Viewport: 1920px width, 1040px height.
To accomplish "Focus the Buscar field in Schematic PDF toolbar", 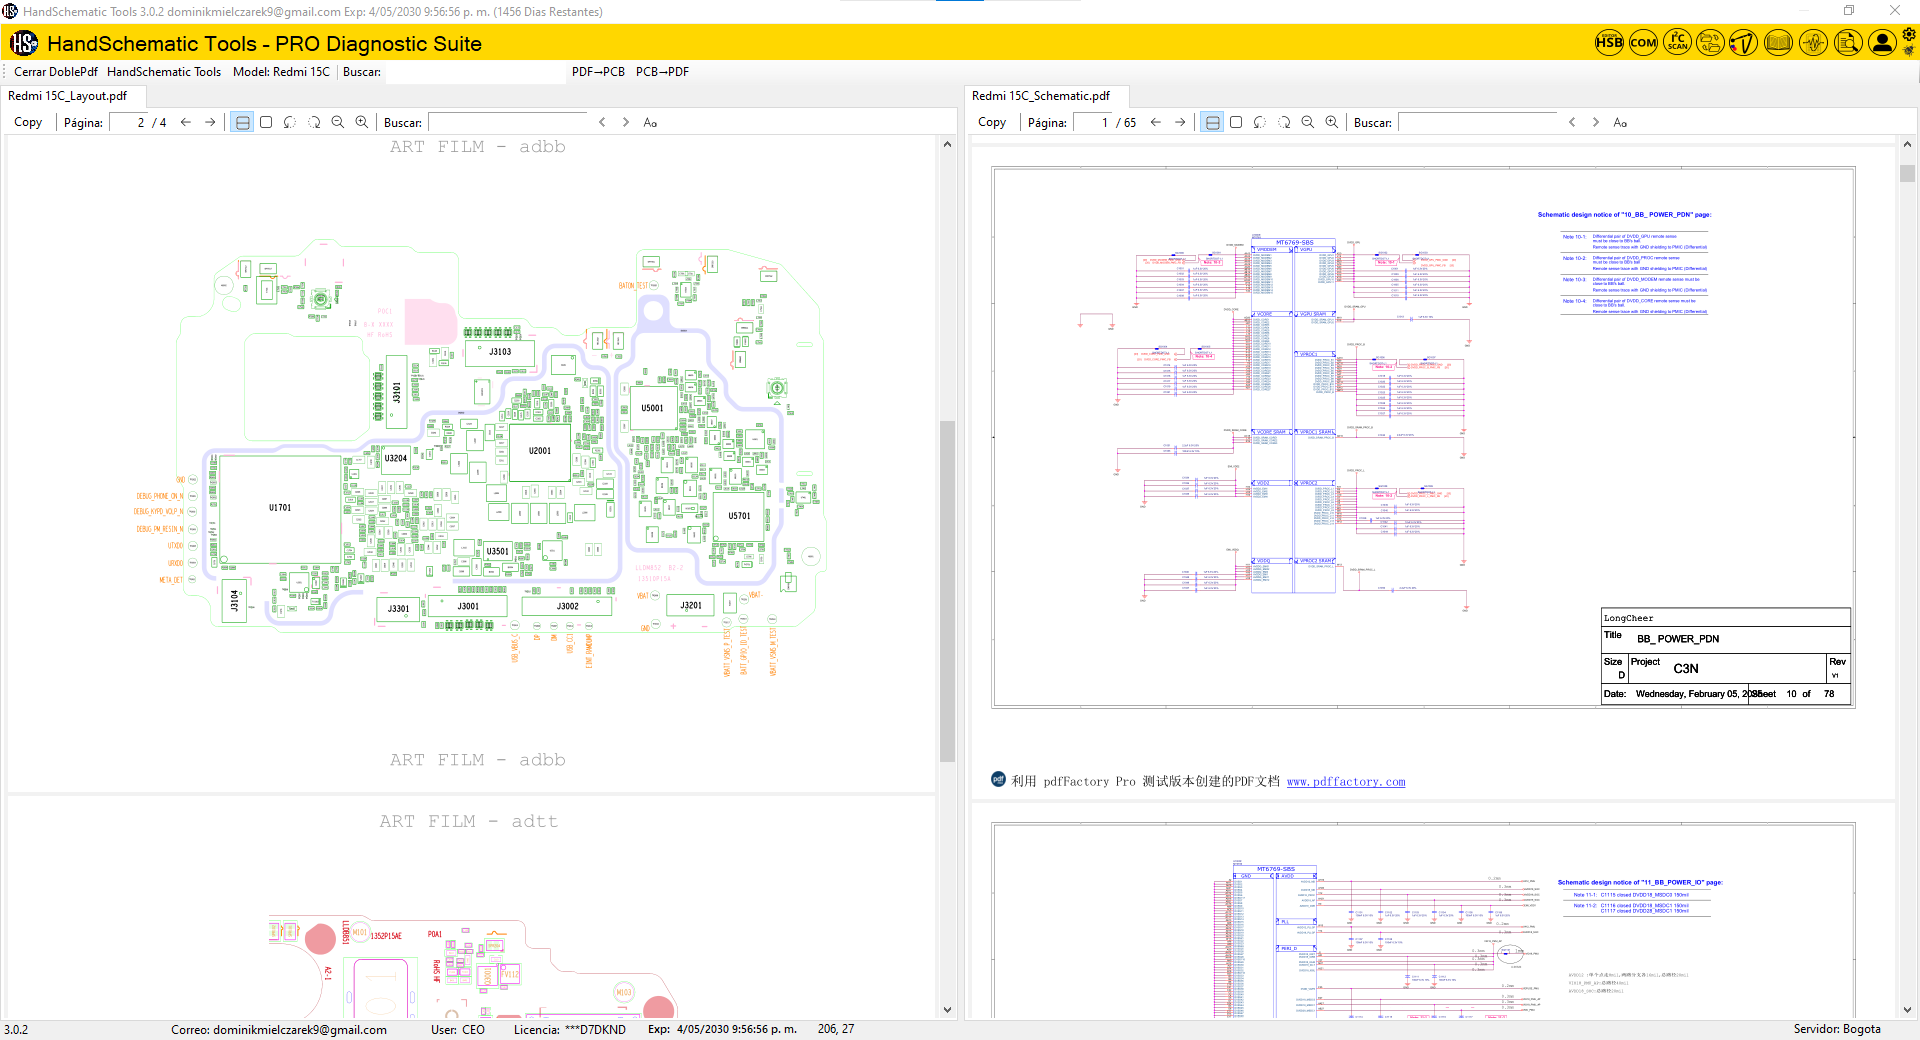I will point(1477,122).
